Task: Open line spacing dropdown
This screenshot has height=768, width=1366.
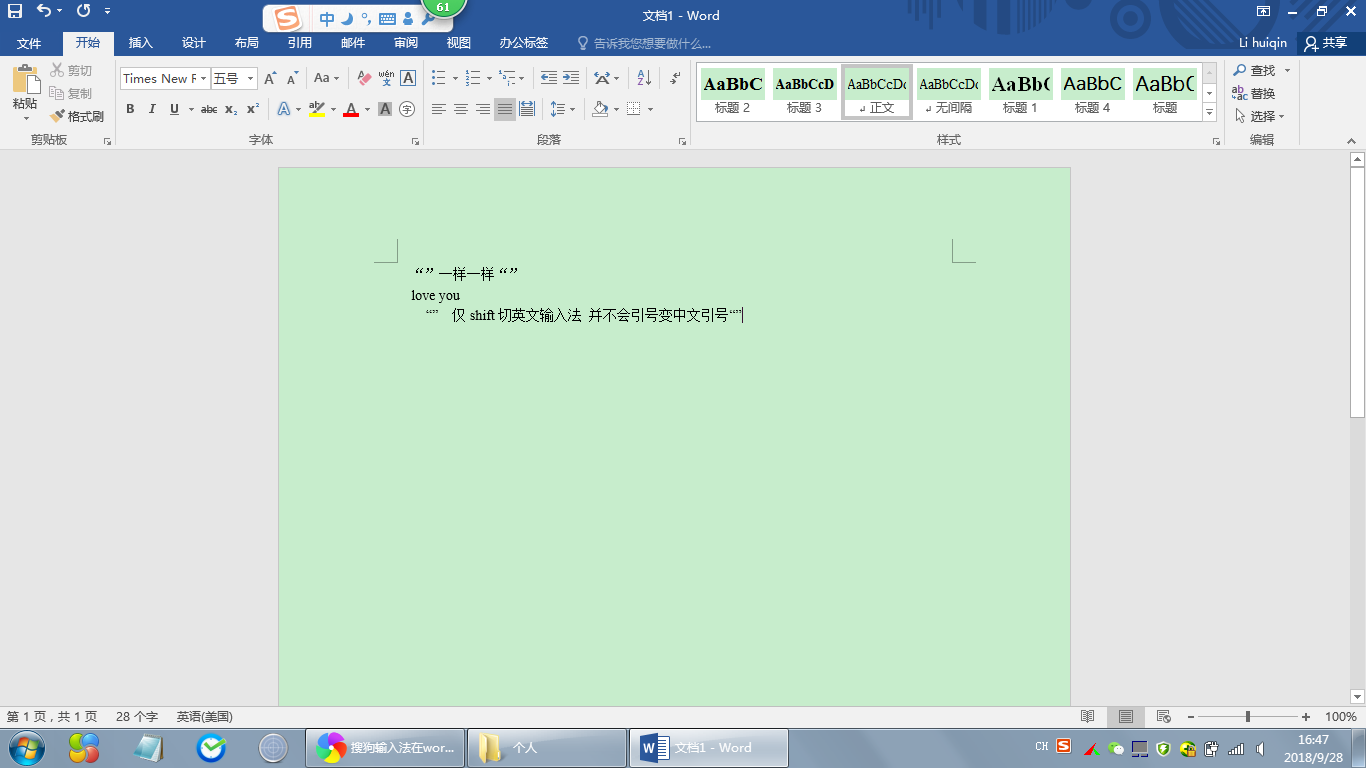Action: tap(563, 109)
